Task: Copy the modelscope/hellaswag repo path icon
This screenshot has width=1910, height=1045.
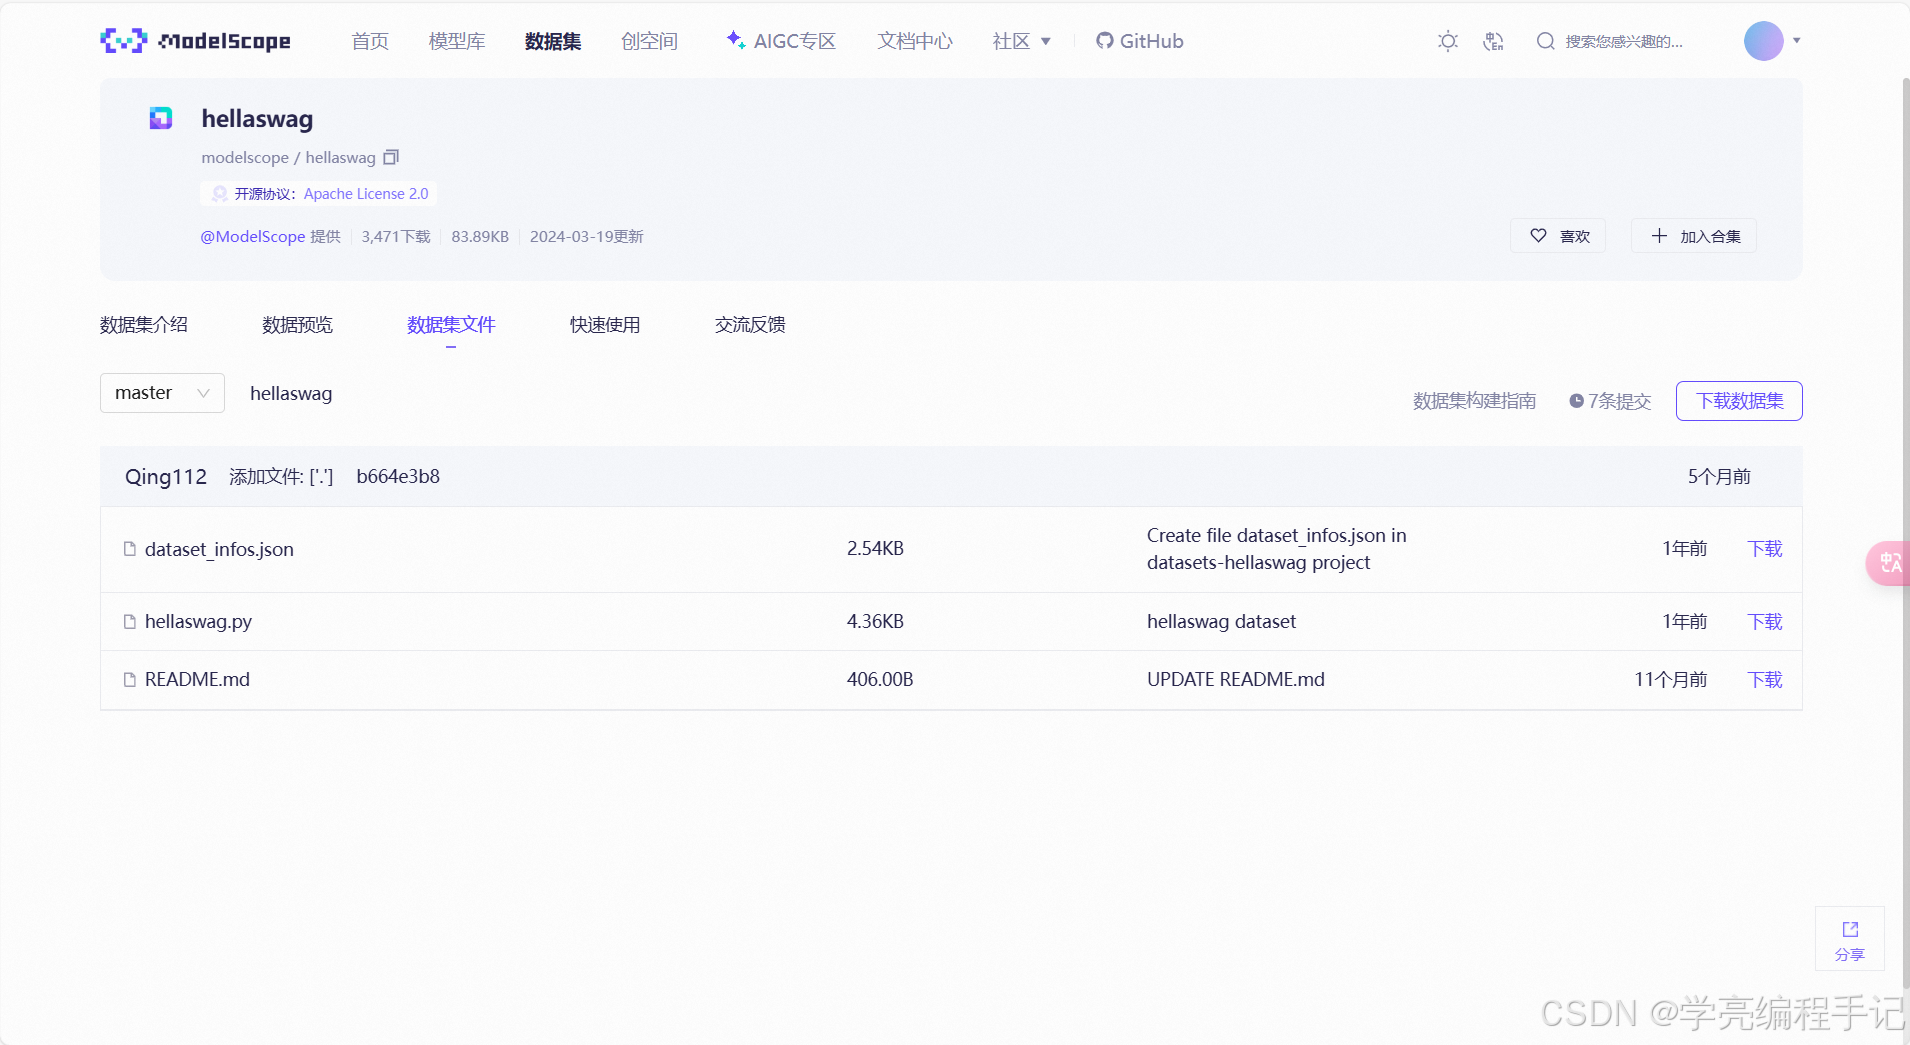Action: (x=391, y=157)
